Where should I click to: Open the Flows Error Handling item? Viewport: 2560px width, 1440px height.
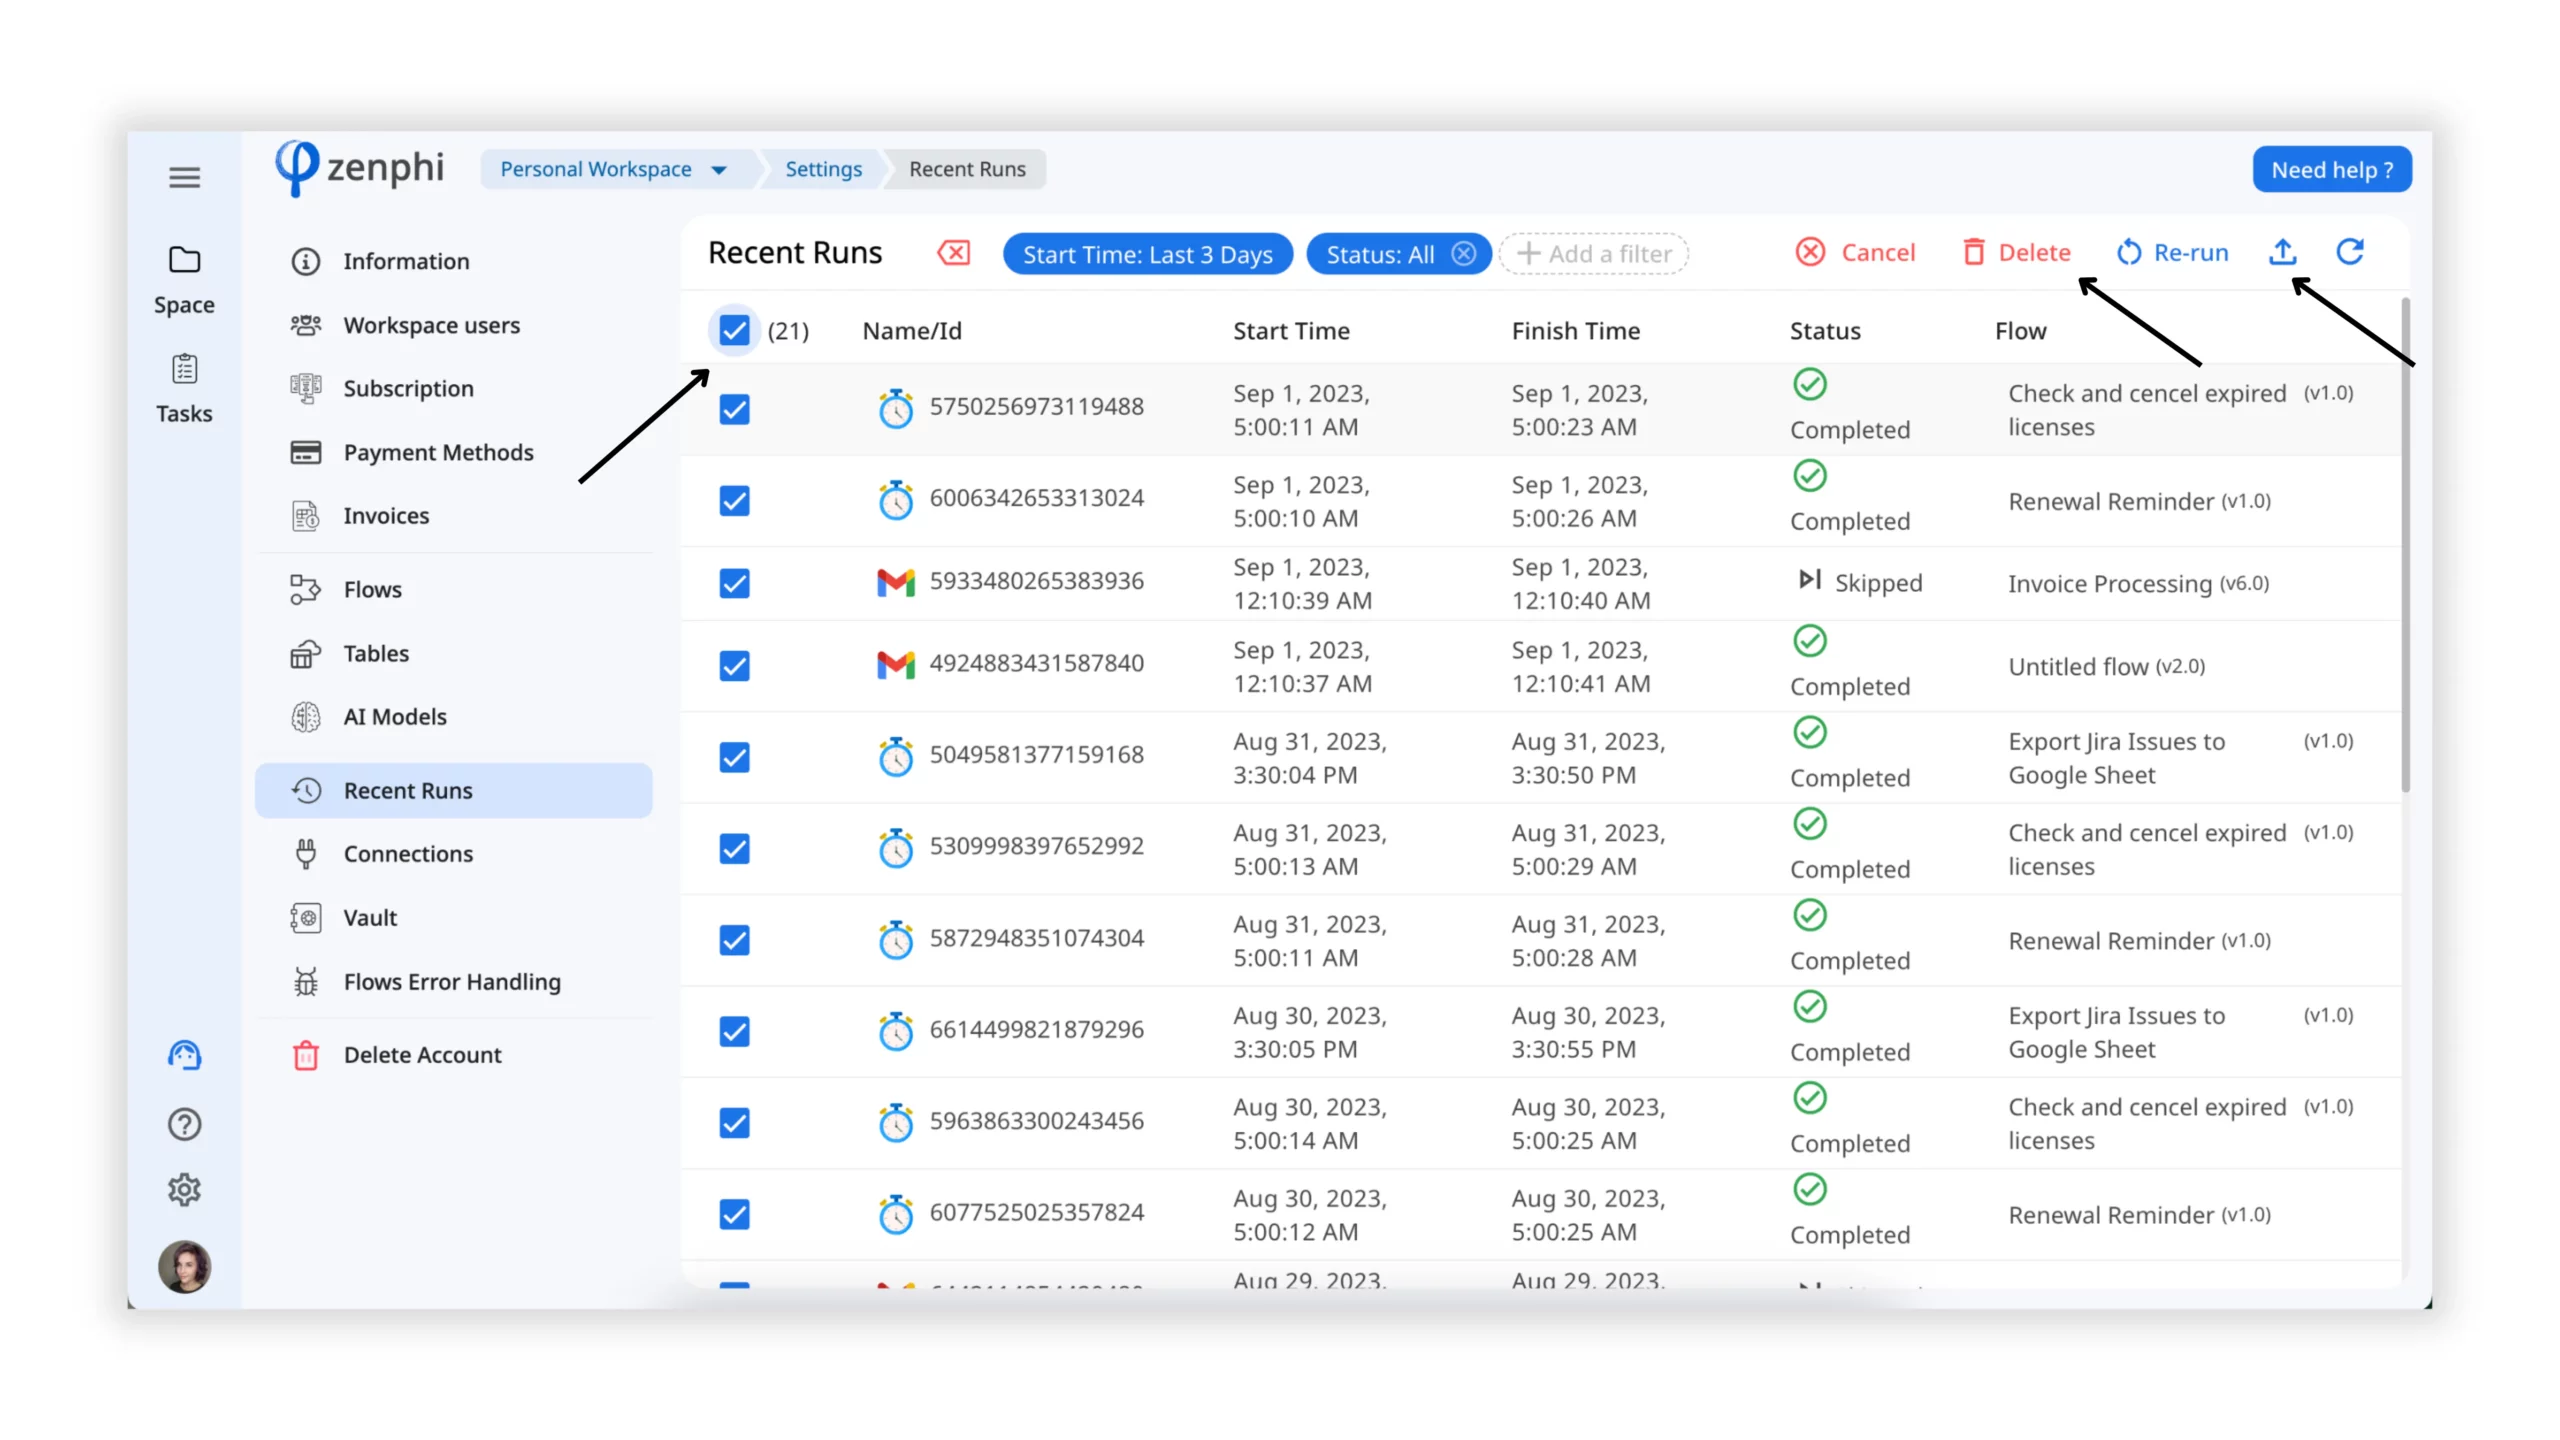point(452,982)
